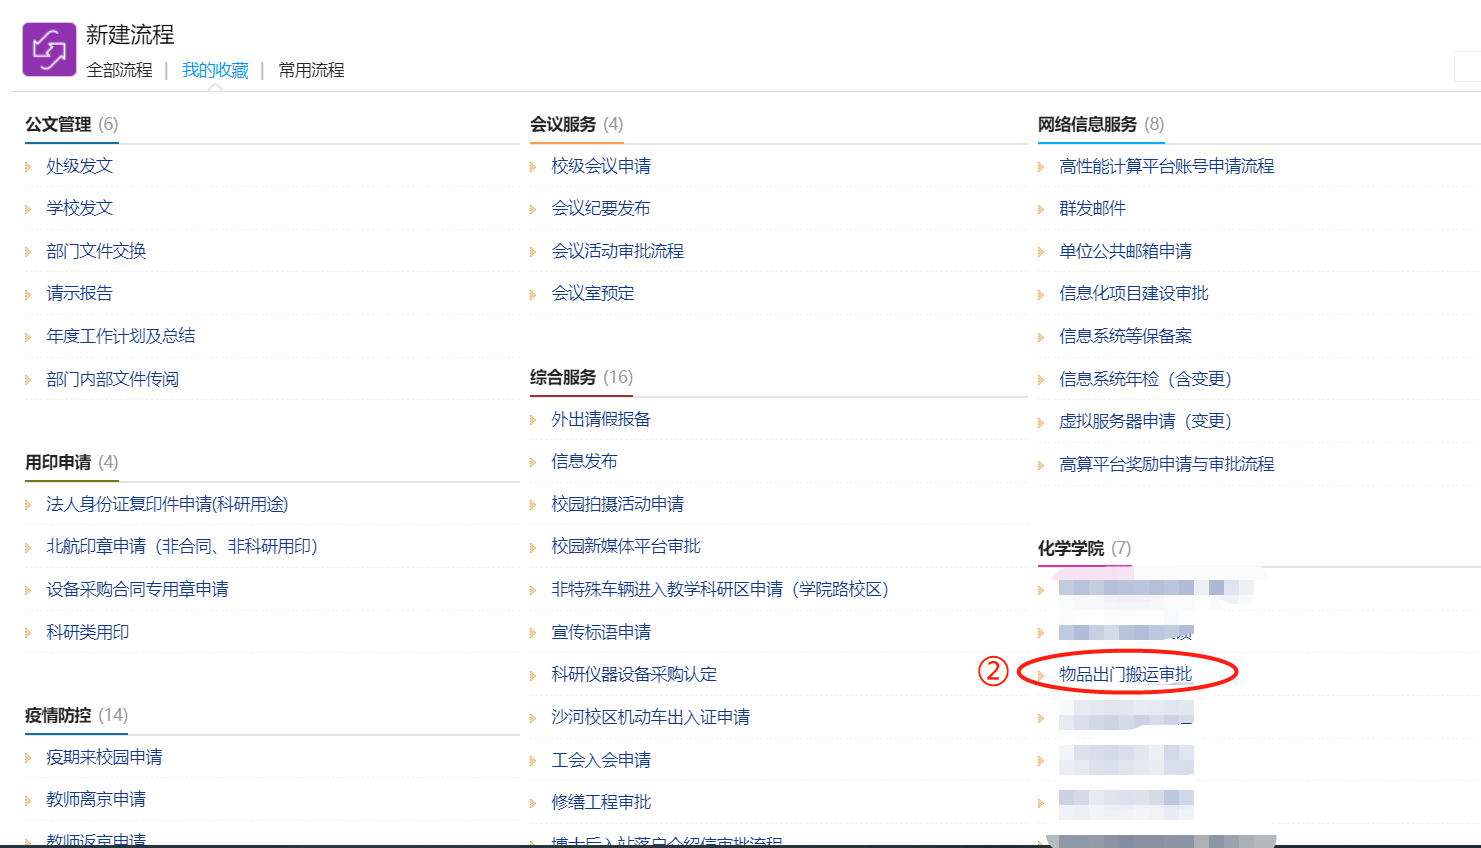
Task: Start the 部门文件交换 process
Action: (96, 251)
